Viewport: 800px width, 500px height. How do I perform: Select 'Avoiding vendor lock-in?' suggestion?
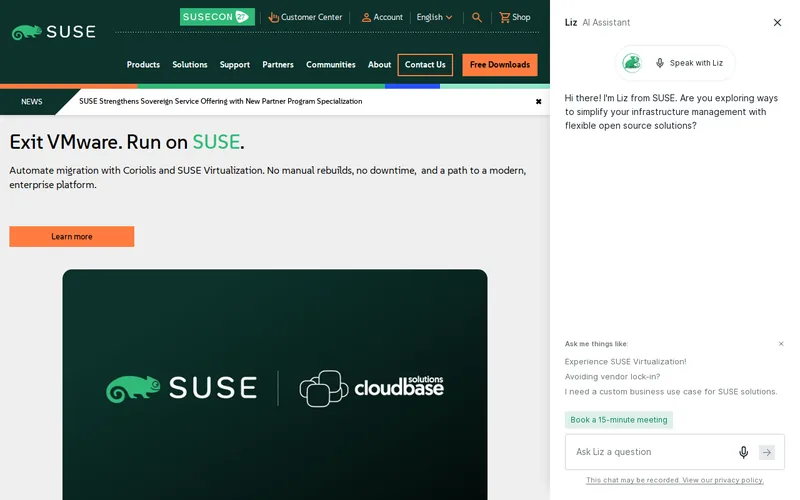[x=612, y=377]
